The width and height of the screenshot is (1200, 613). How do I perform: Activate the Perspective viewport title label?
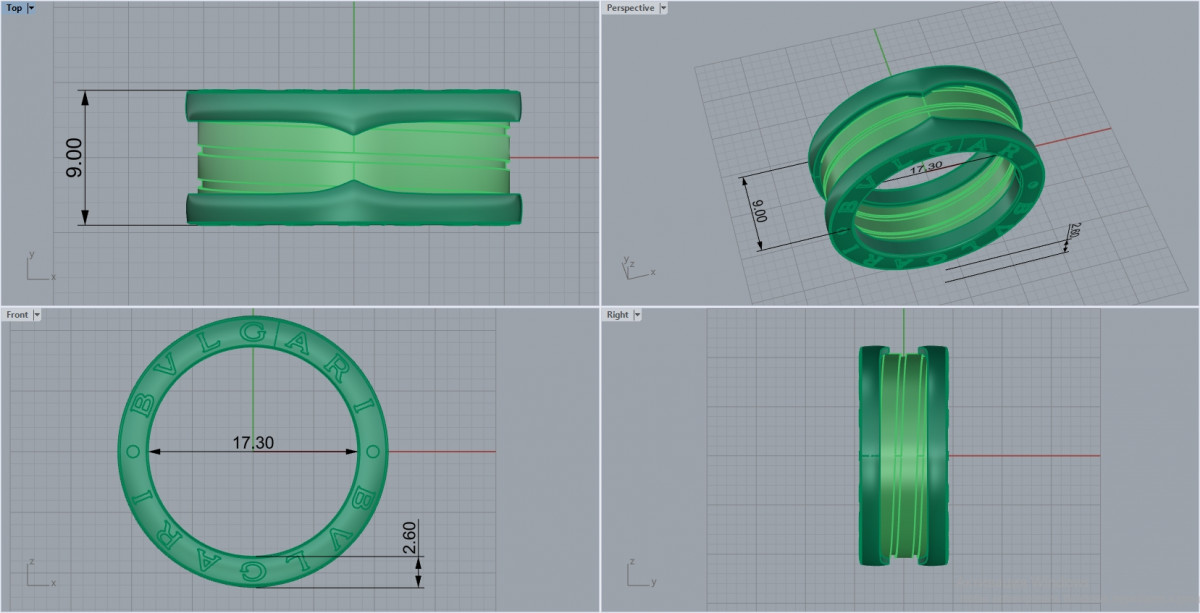click(x=630, y=8)
